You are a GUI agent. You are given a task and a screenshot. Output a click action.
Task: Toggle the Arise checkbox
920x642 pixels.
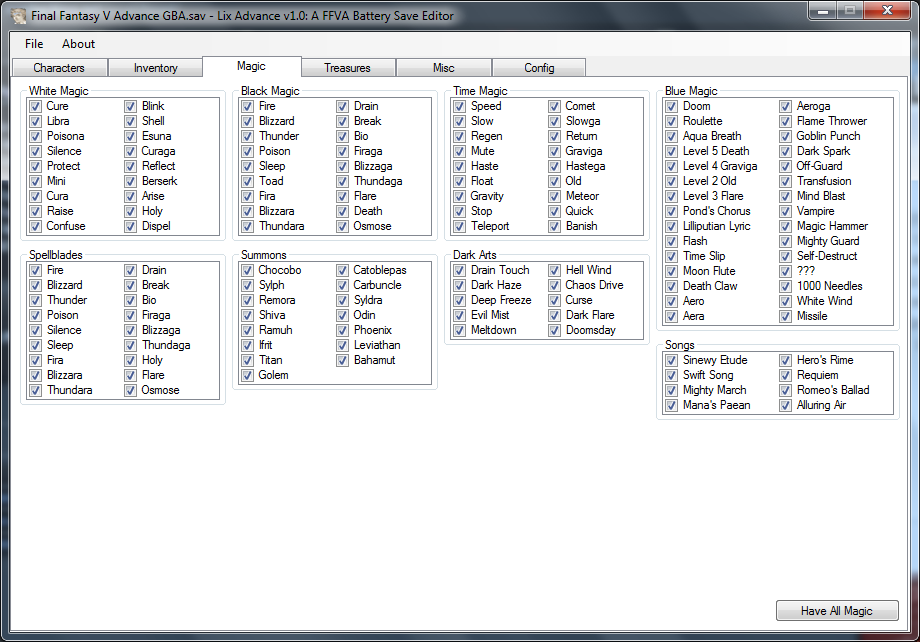click(x=130, y=196)
